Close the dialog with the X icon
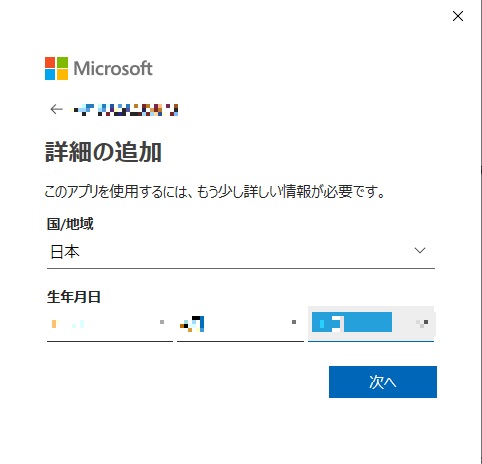 pyautogui.click(x=458, y=16)
